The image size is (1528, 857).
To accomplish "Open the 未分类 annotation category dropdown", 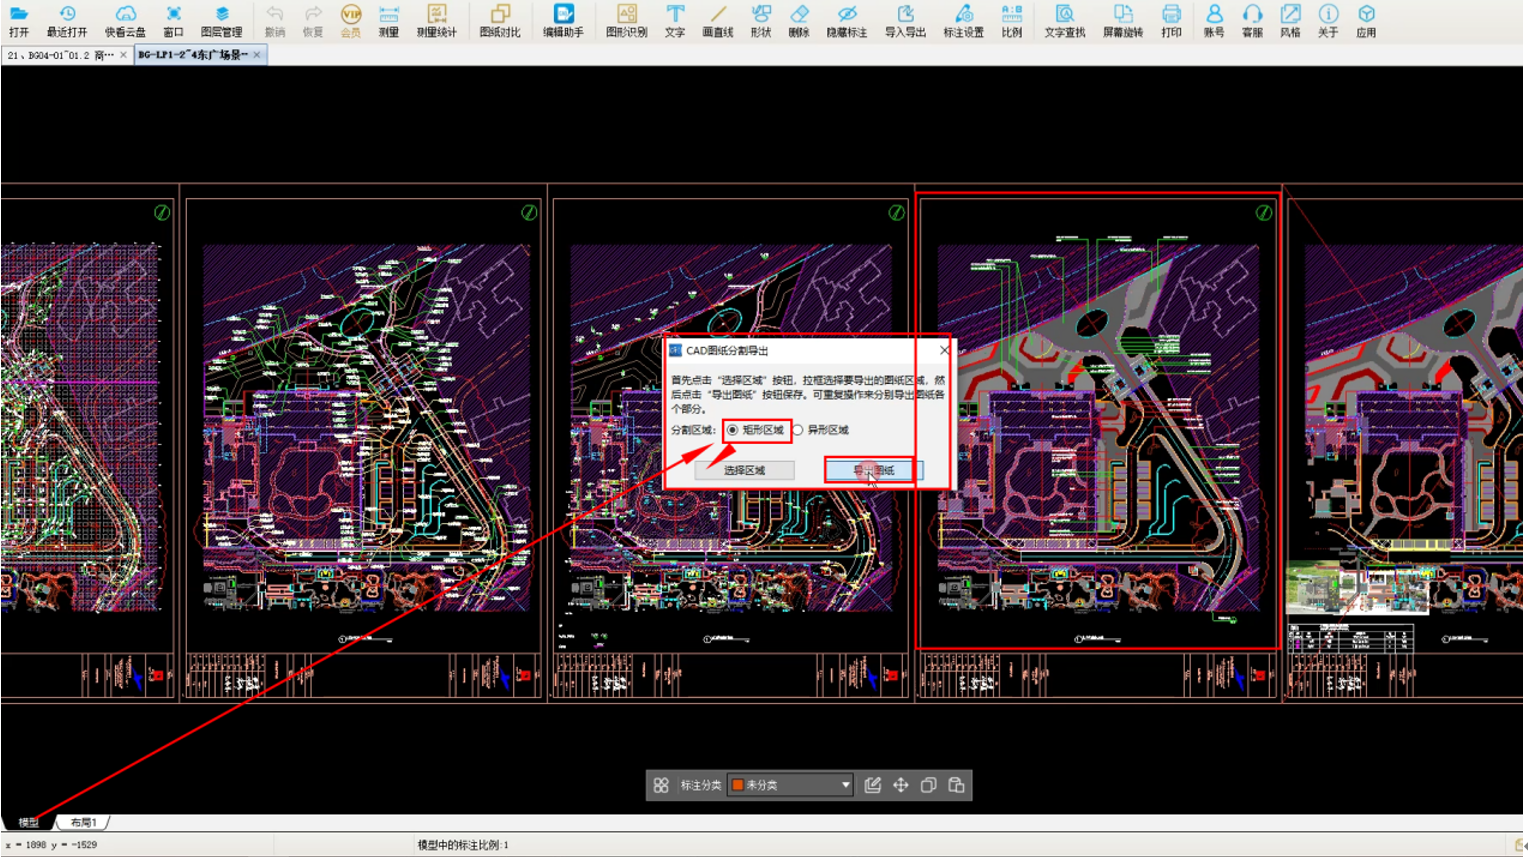I will (x=791, y=785).
